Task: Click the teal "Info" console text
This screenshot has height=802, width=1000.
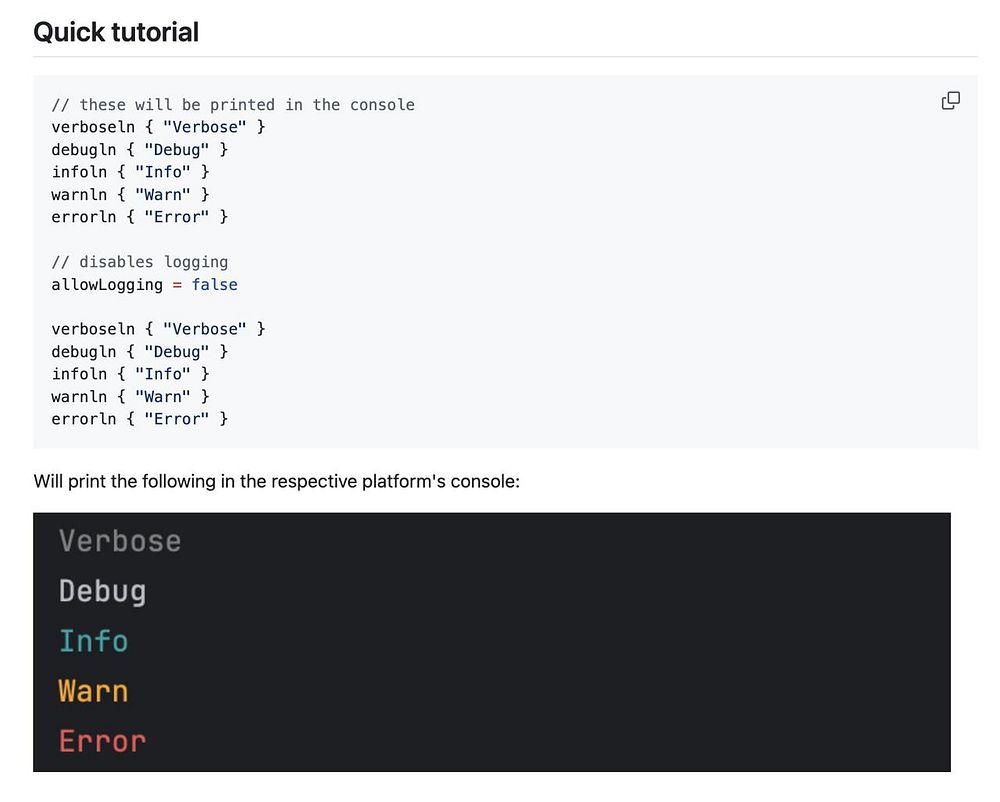Action: click(93, 641)
